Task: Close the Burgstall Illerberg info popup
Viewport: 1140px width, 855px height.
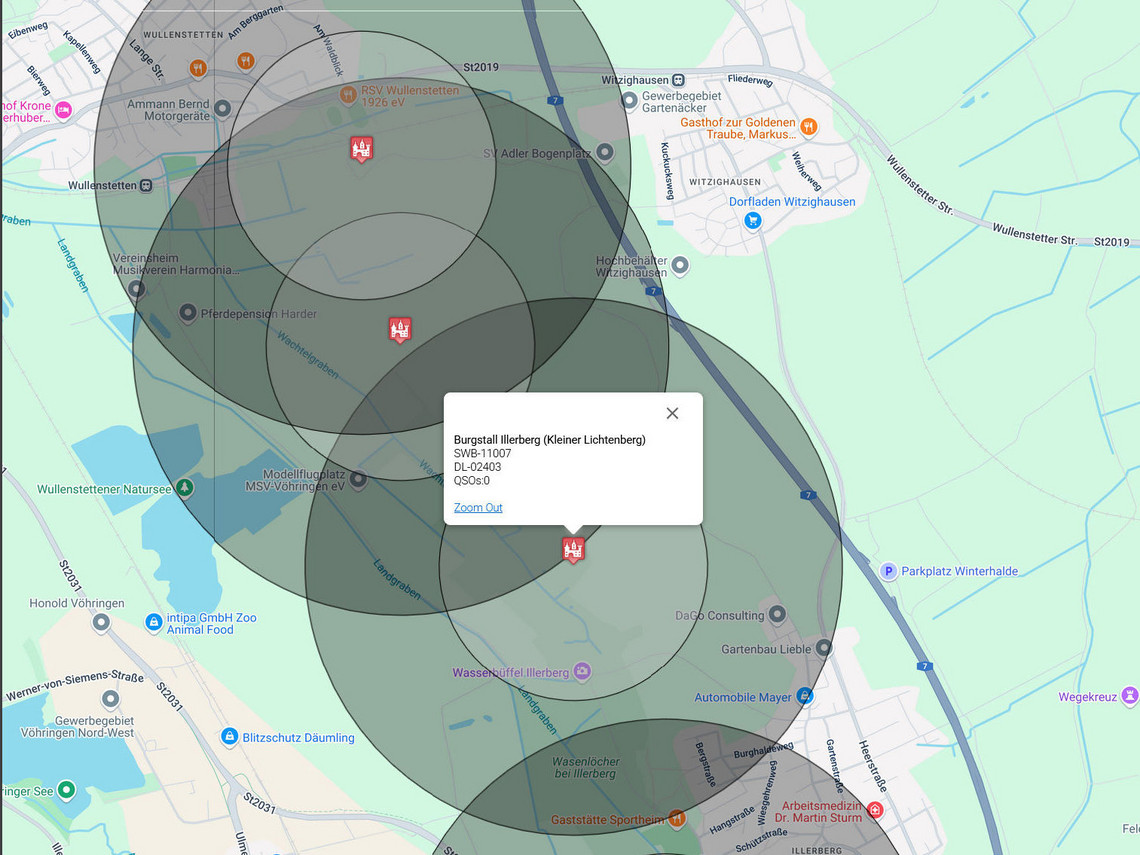Action: [x=673, y=413]
